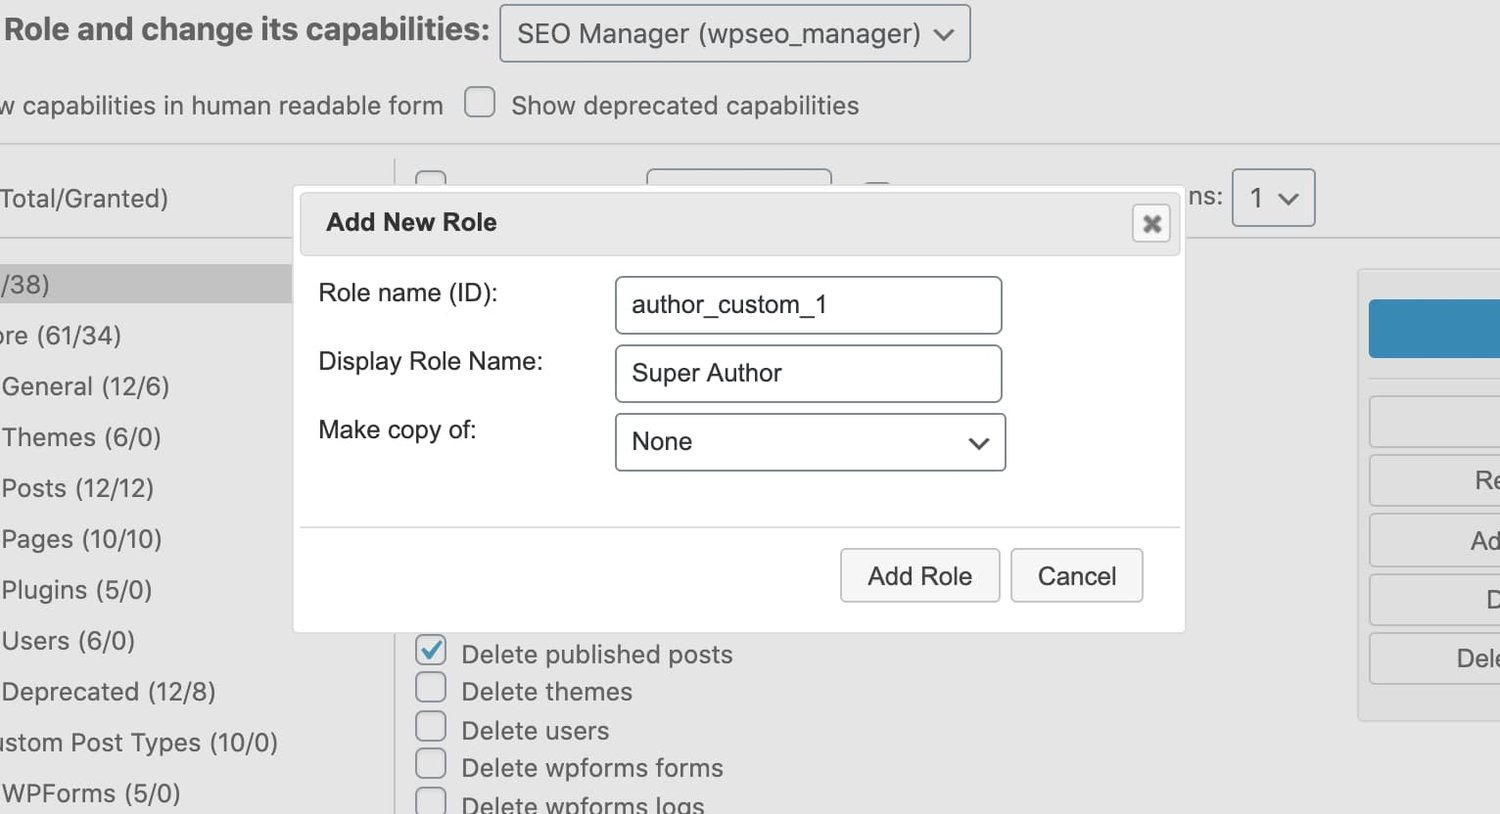The width and height of the screenshot is (1500, 814).
Task: Click the Add Role button
Action: tap(919, 576)
